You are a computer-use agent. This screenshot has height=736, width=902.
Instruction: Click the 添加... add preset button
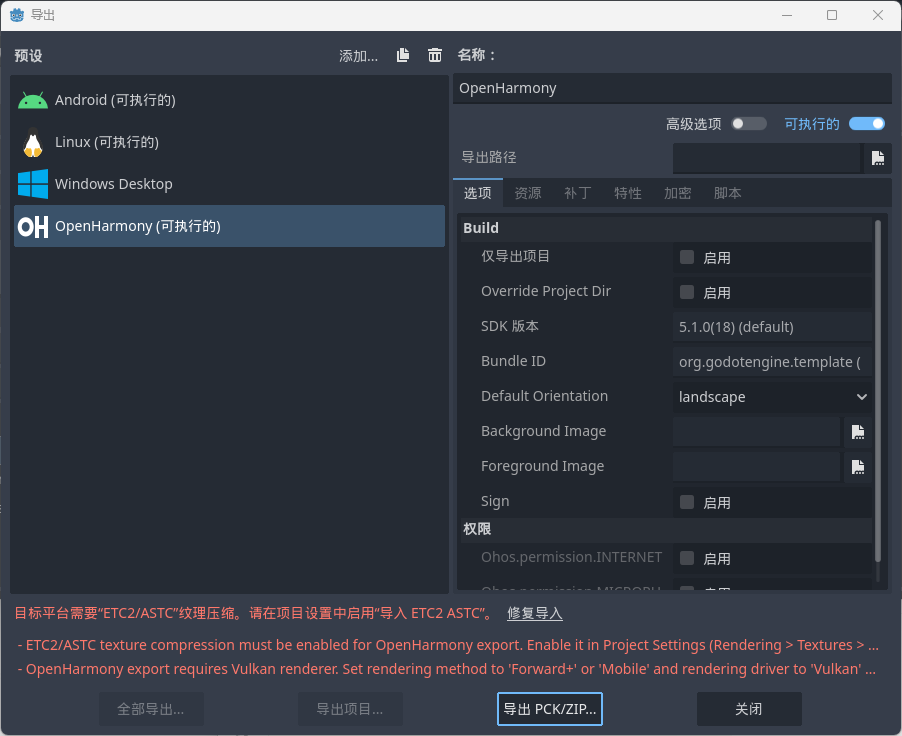tap(358, 56)
